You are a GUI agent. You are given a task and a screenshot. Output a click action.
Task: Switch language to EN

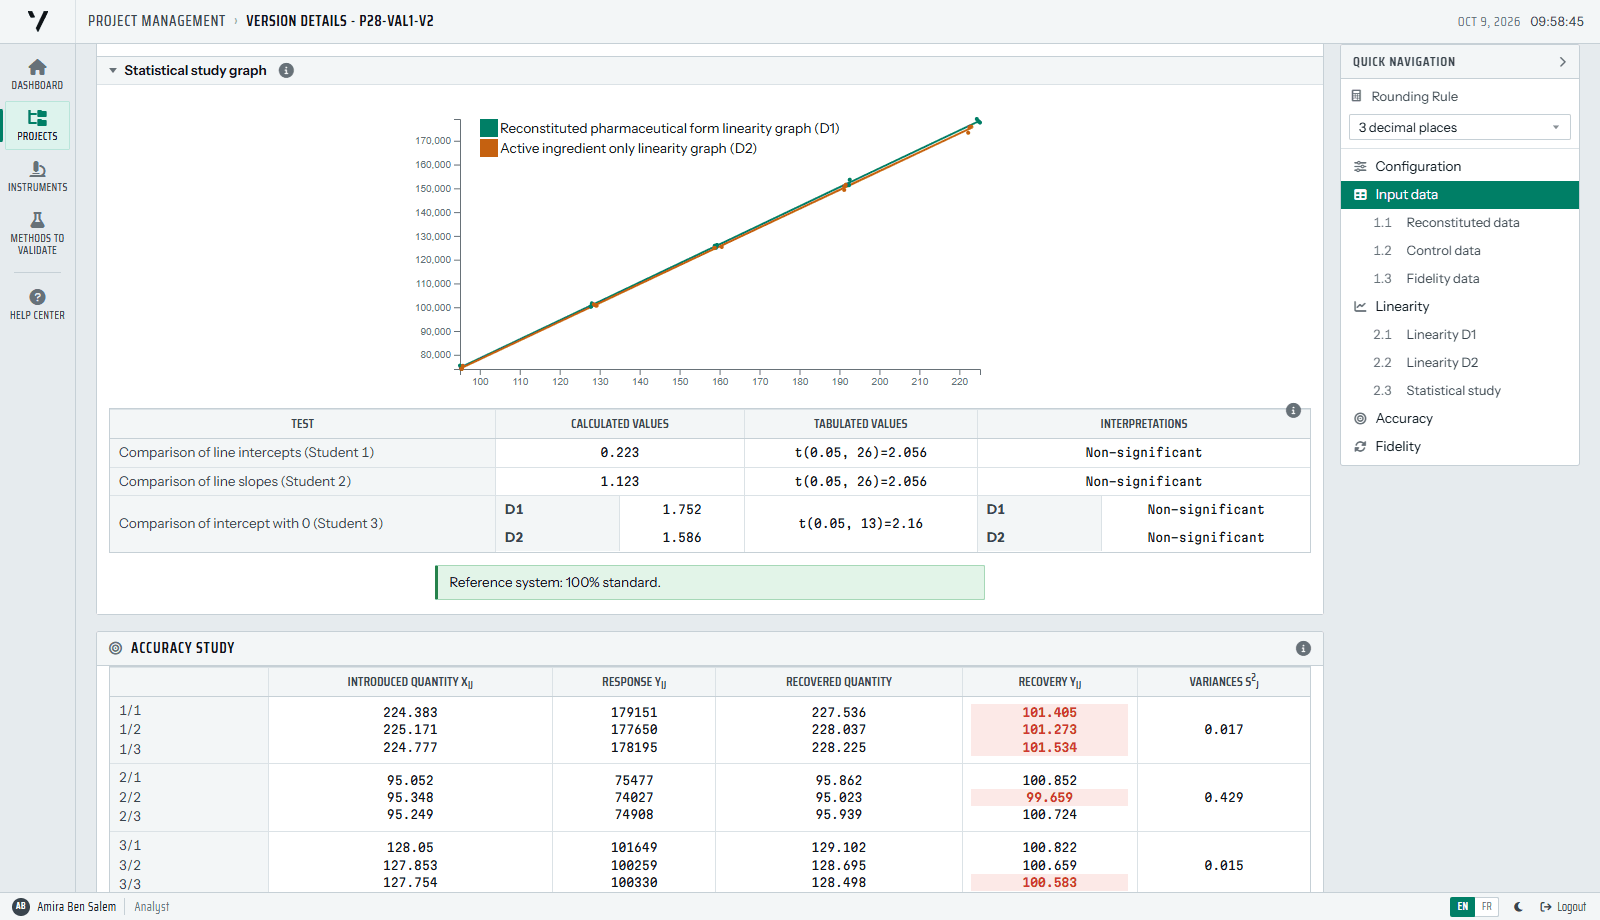pyautogui.click(x=1462, y=907)
